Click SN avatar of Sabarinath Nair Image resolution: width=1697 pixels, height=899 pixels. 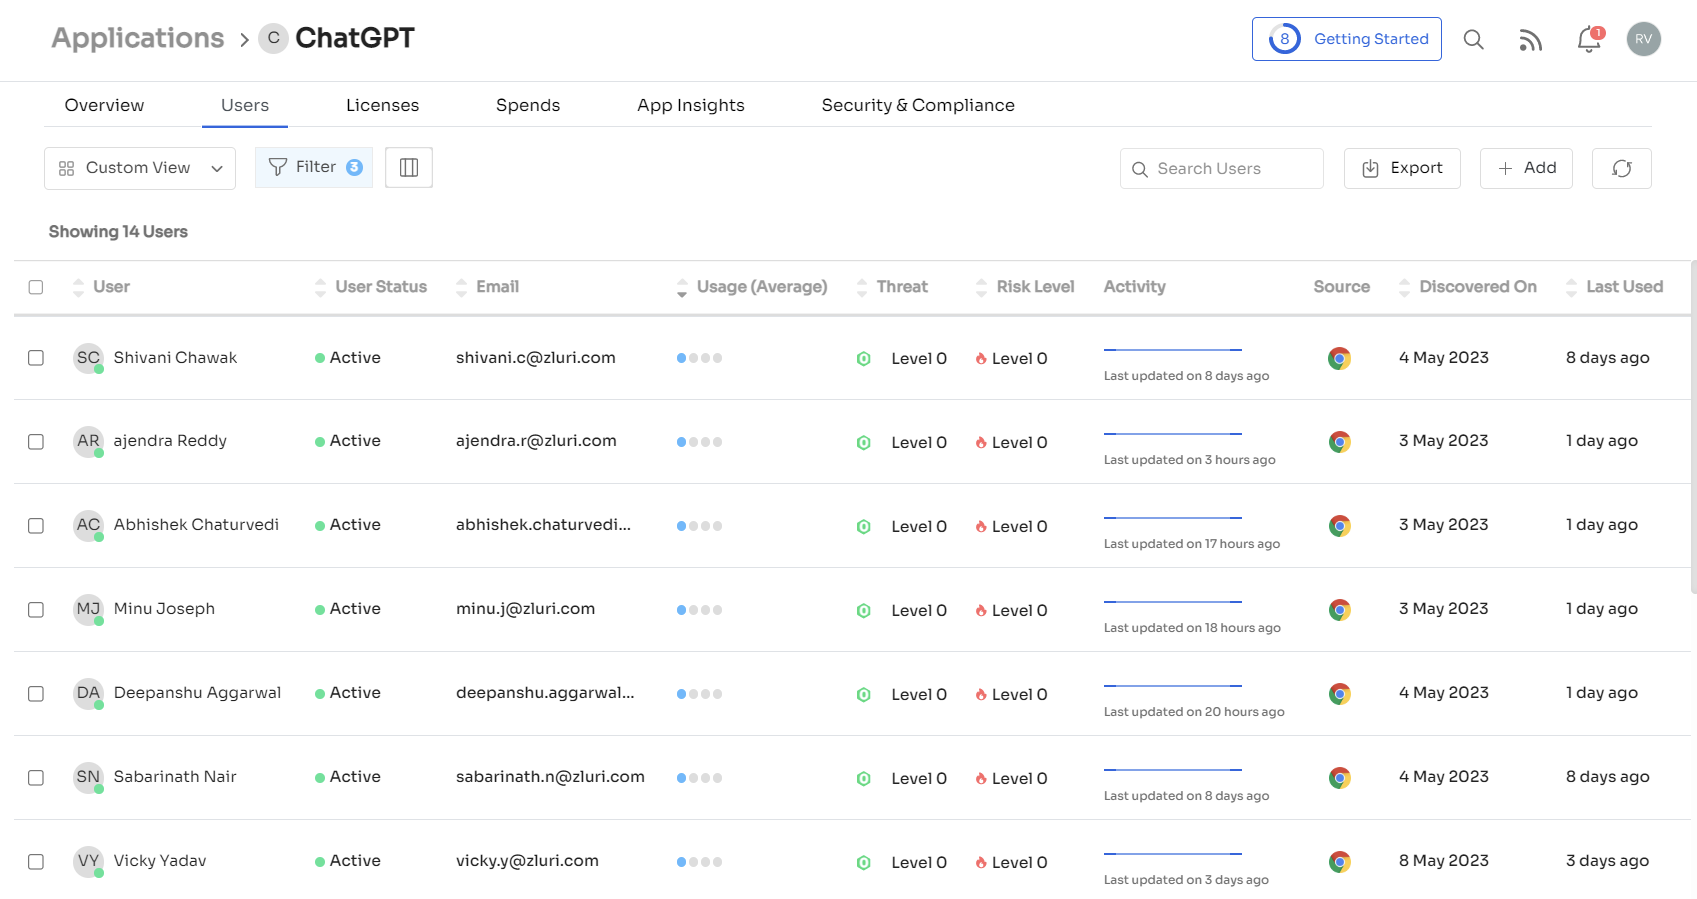tap(88, 777)
